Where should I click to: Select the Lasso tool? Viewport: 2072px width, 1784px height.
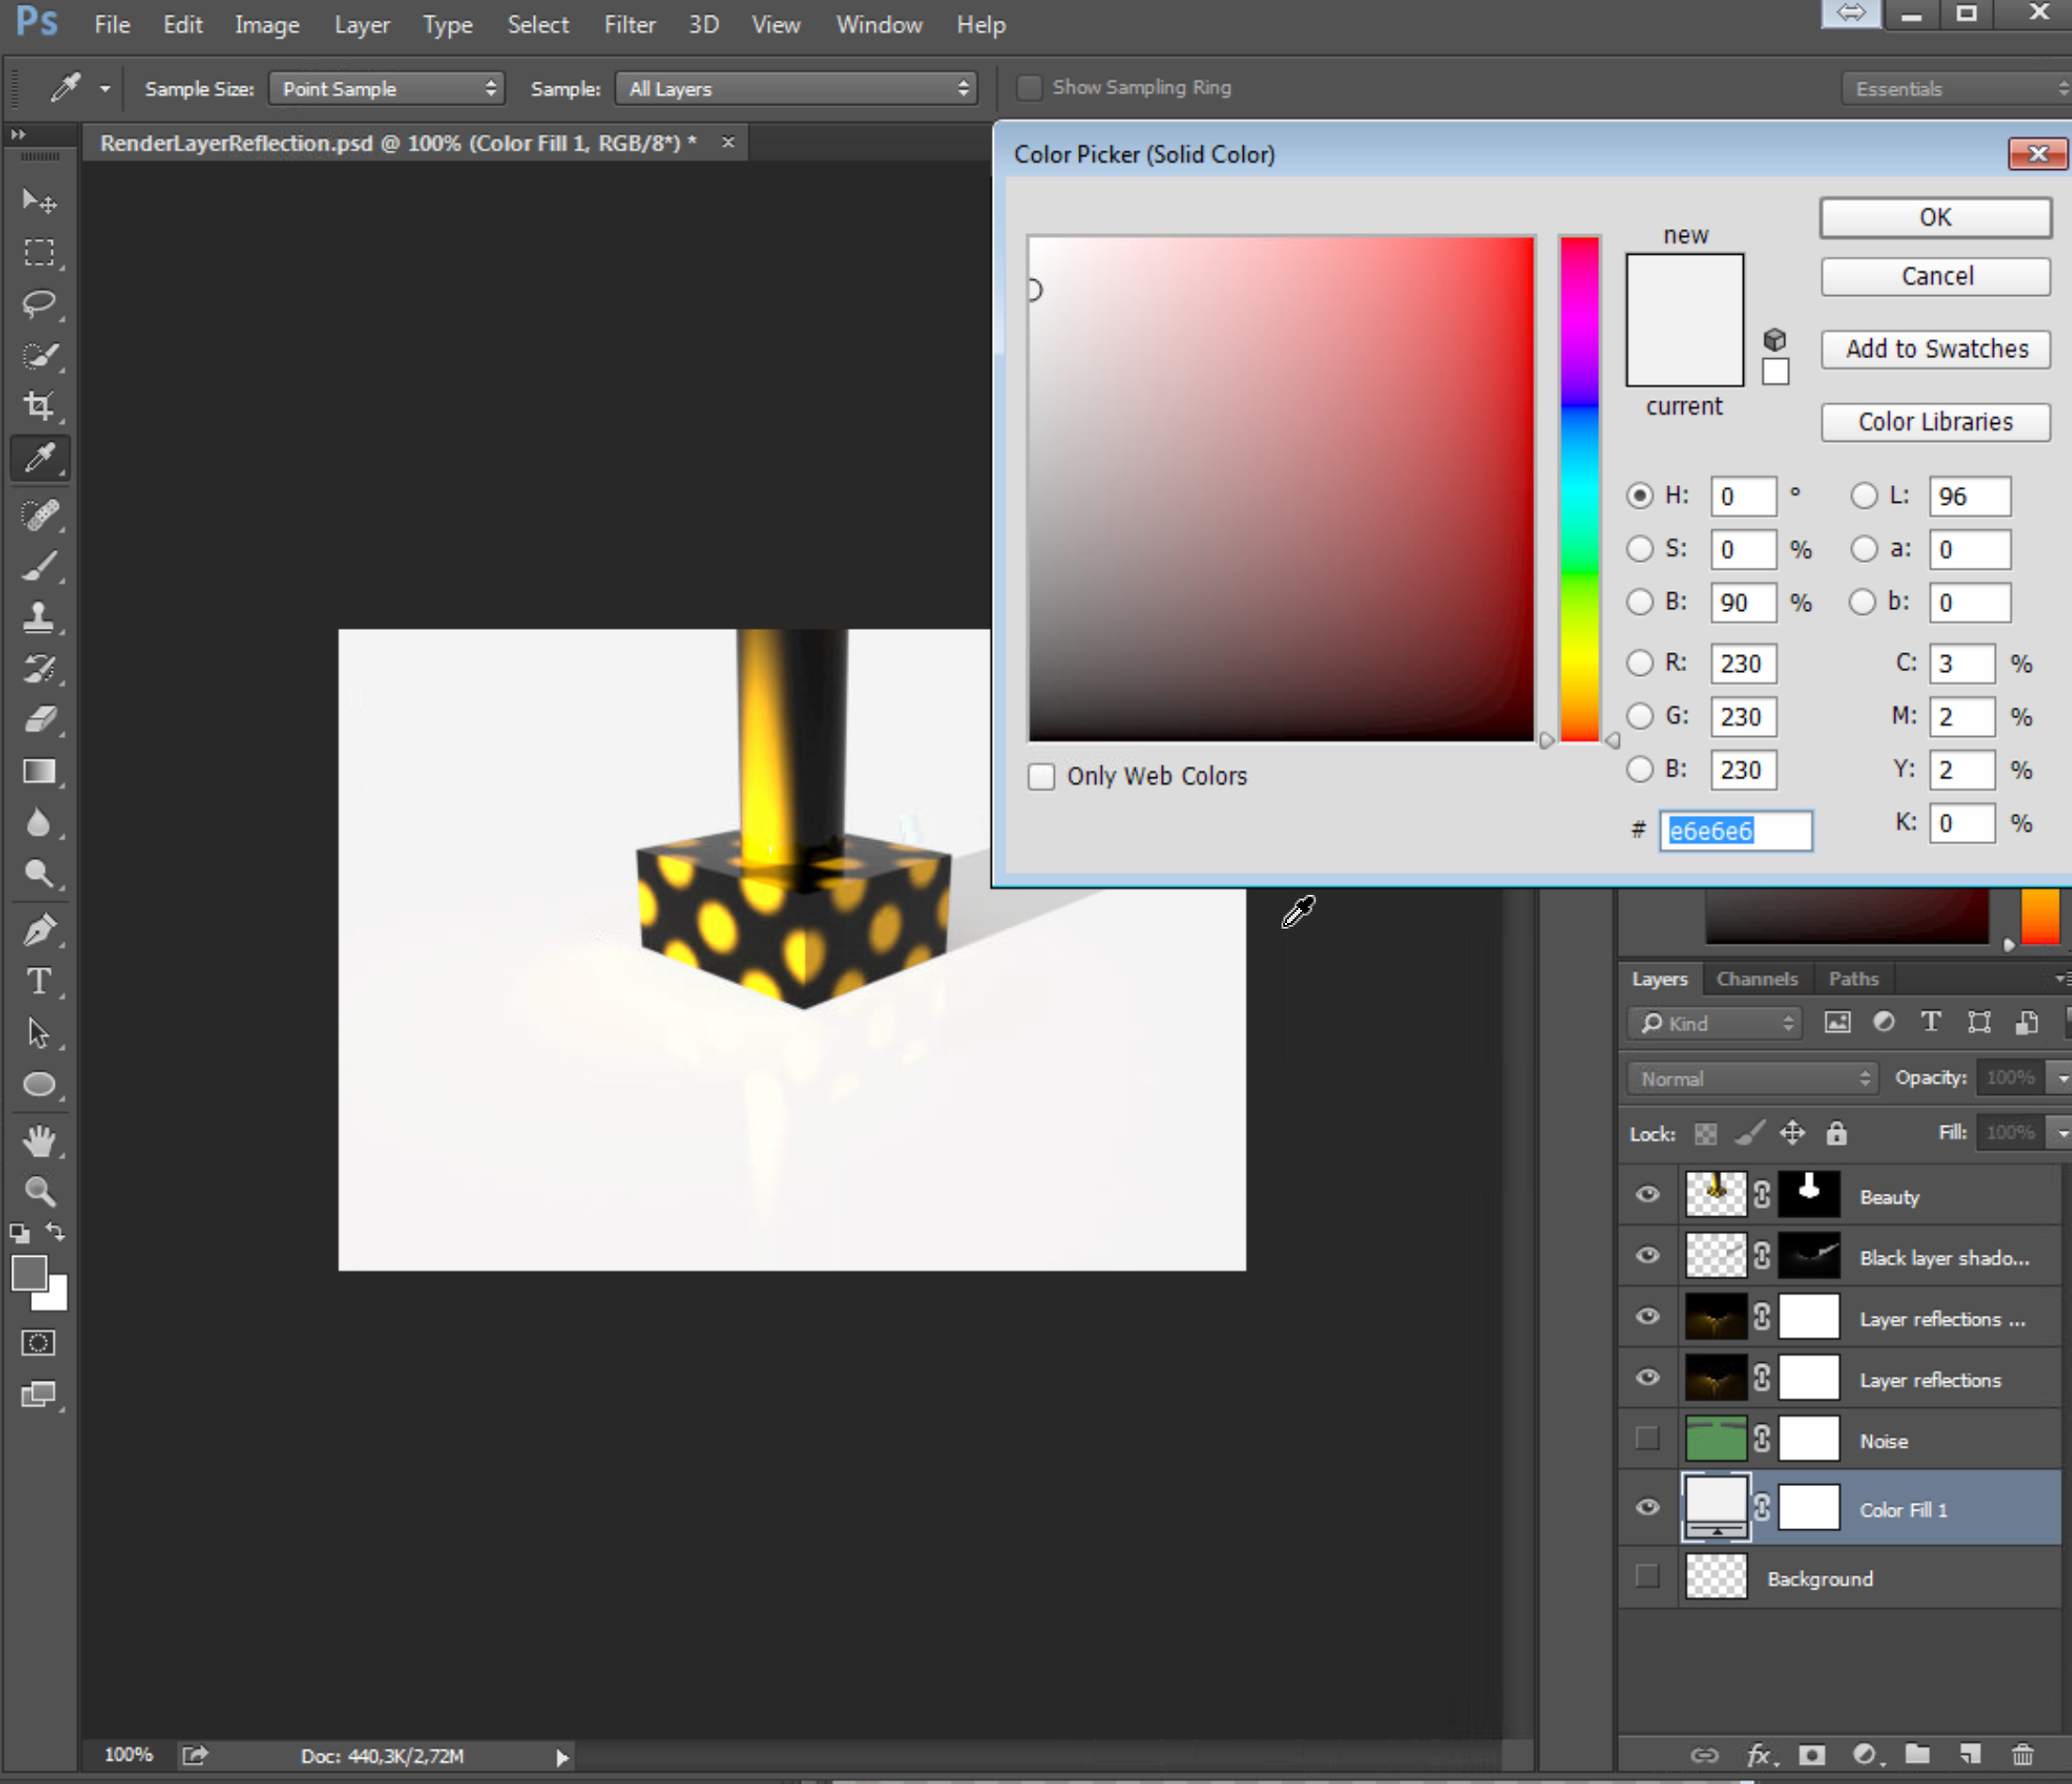pos(39,303)
